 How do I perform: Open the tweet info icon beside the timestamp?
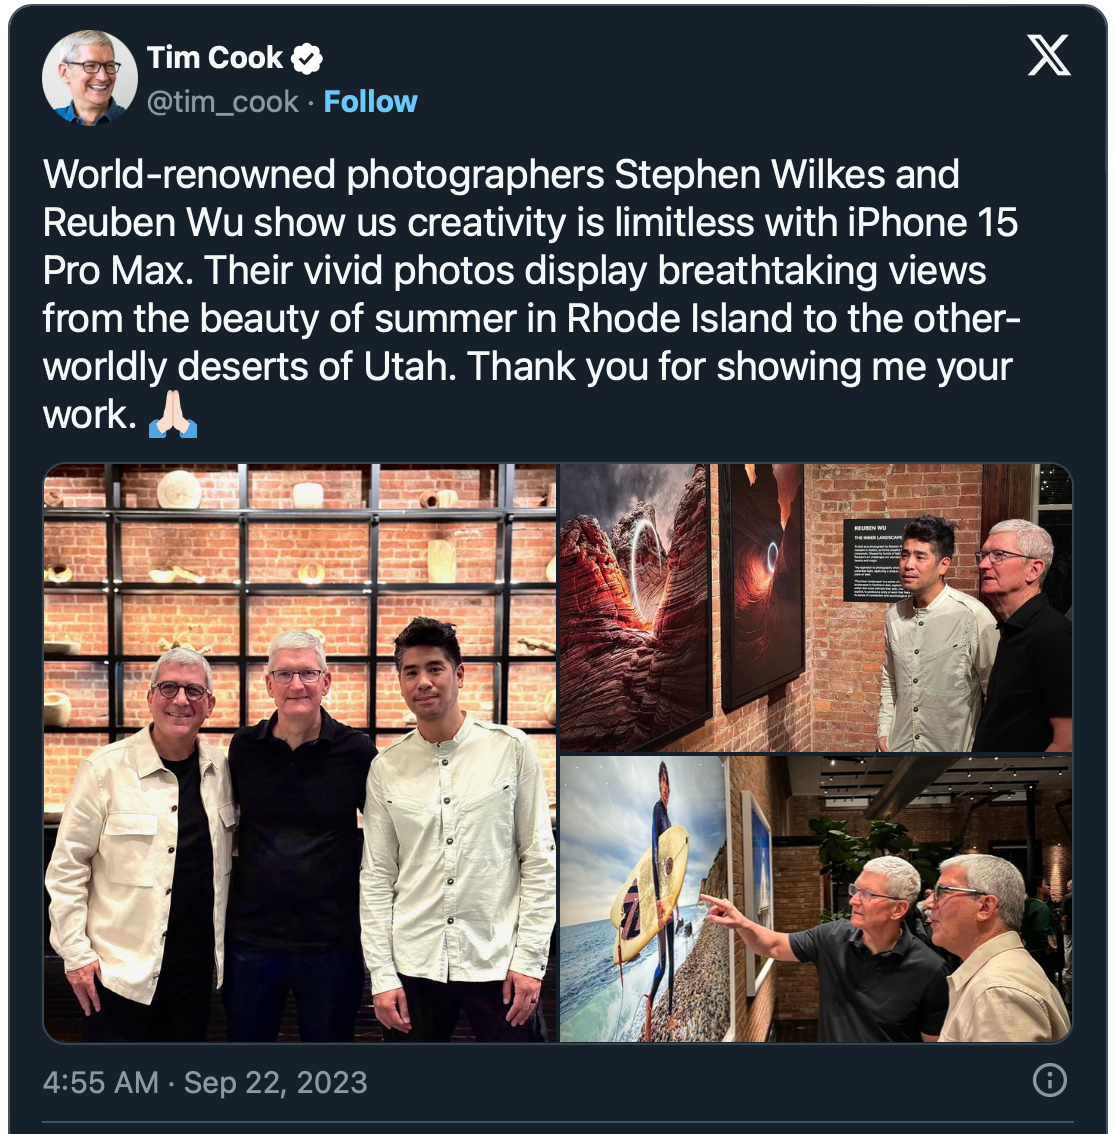click(x=1049, y=1080)
